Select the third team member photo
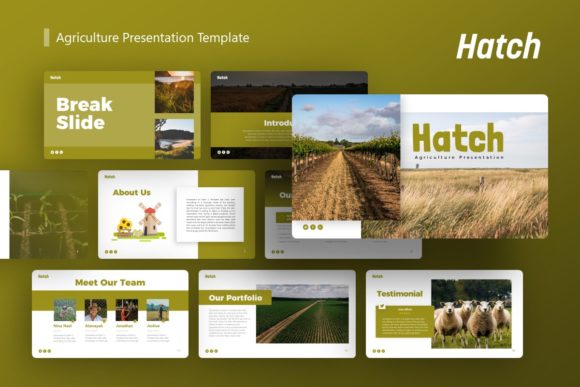The image size is (580, 387). [x=127, y=310]
